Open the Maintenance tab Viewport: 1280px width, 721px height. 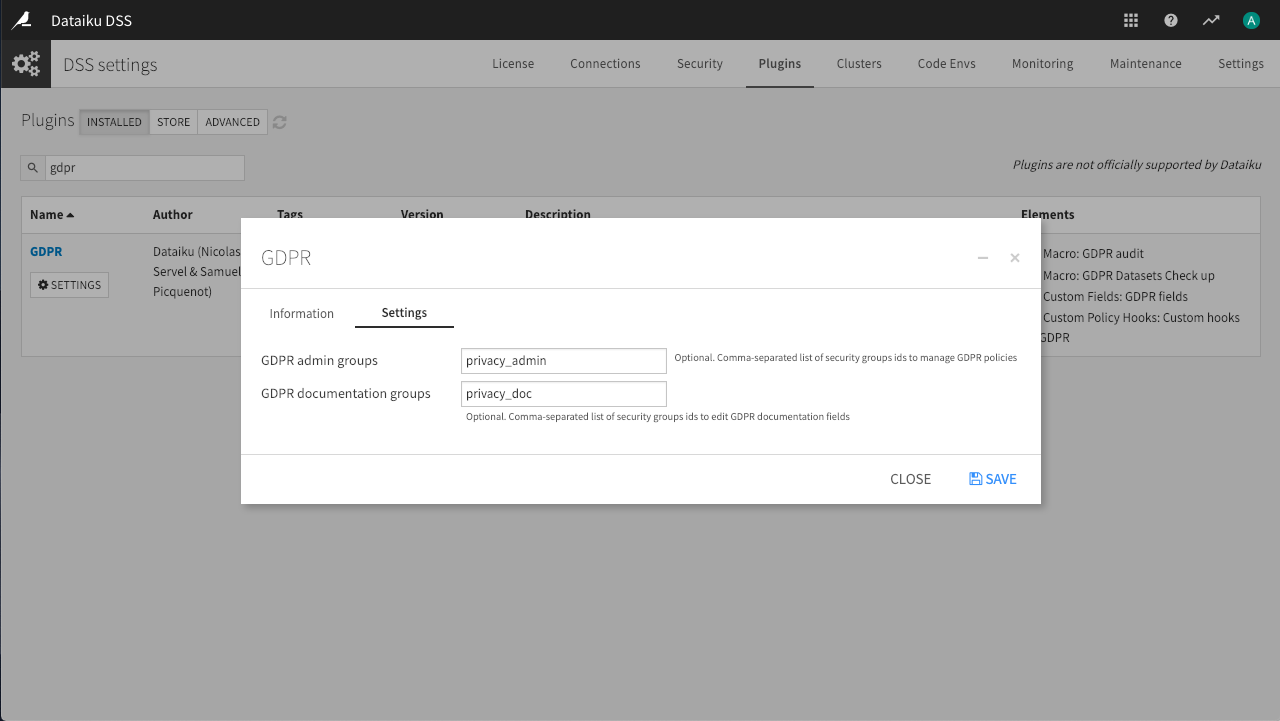1146,64
